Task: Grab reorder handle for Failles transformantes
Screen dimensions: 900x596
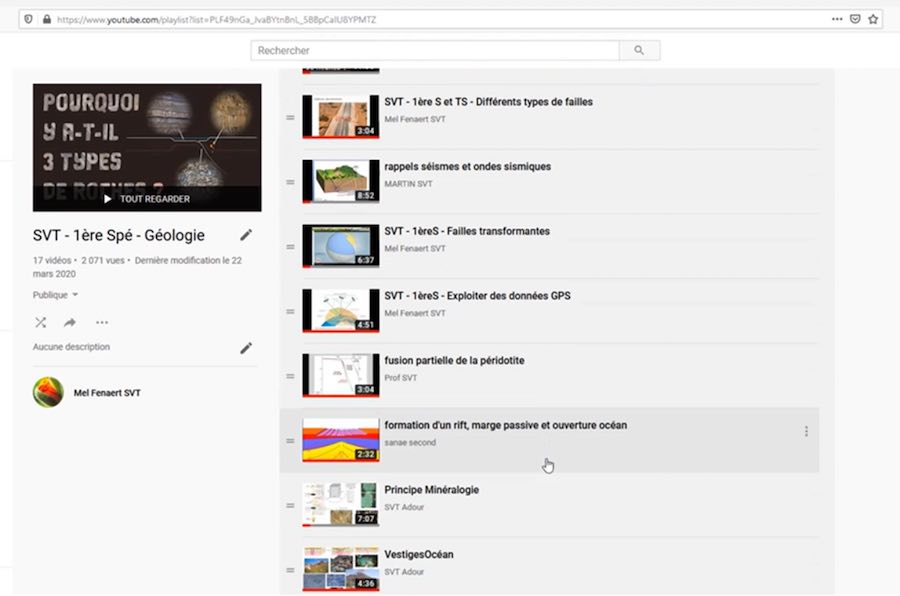Action: click(290, 247)
